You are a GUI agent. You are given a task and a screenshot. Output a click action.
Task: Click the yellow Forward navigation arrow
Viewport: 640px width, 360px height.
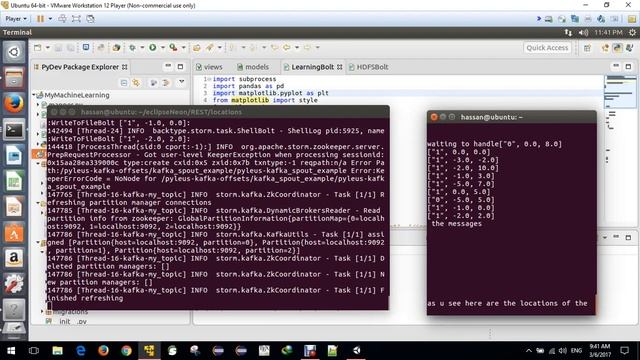[307, 48]
